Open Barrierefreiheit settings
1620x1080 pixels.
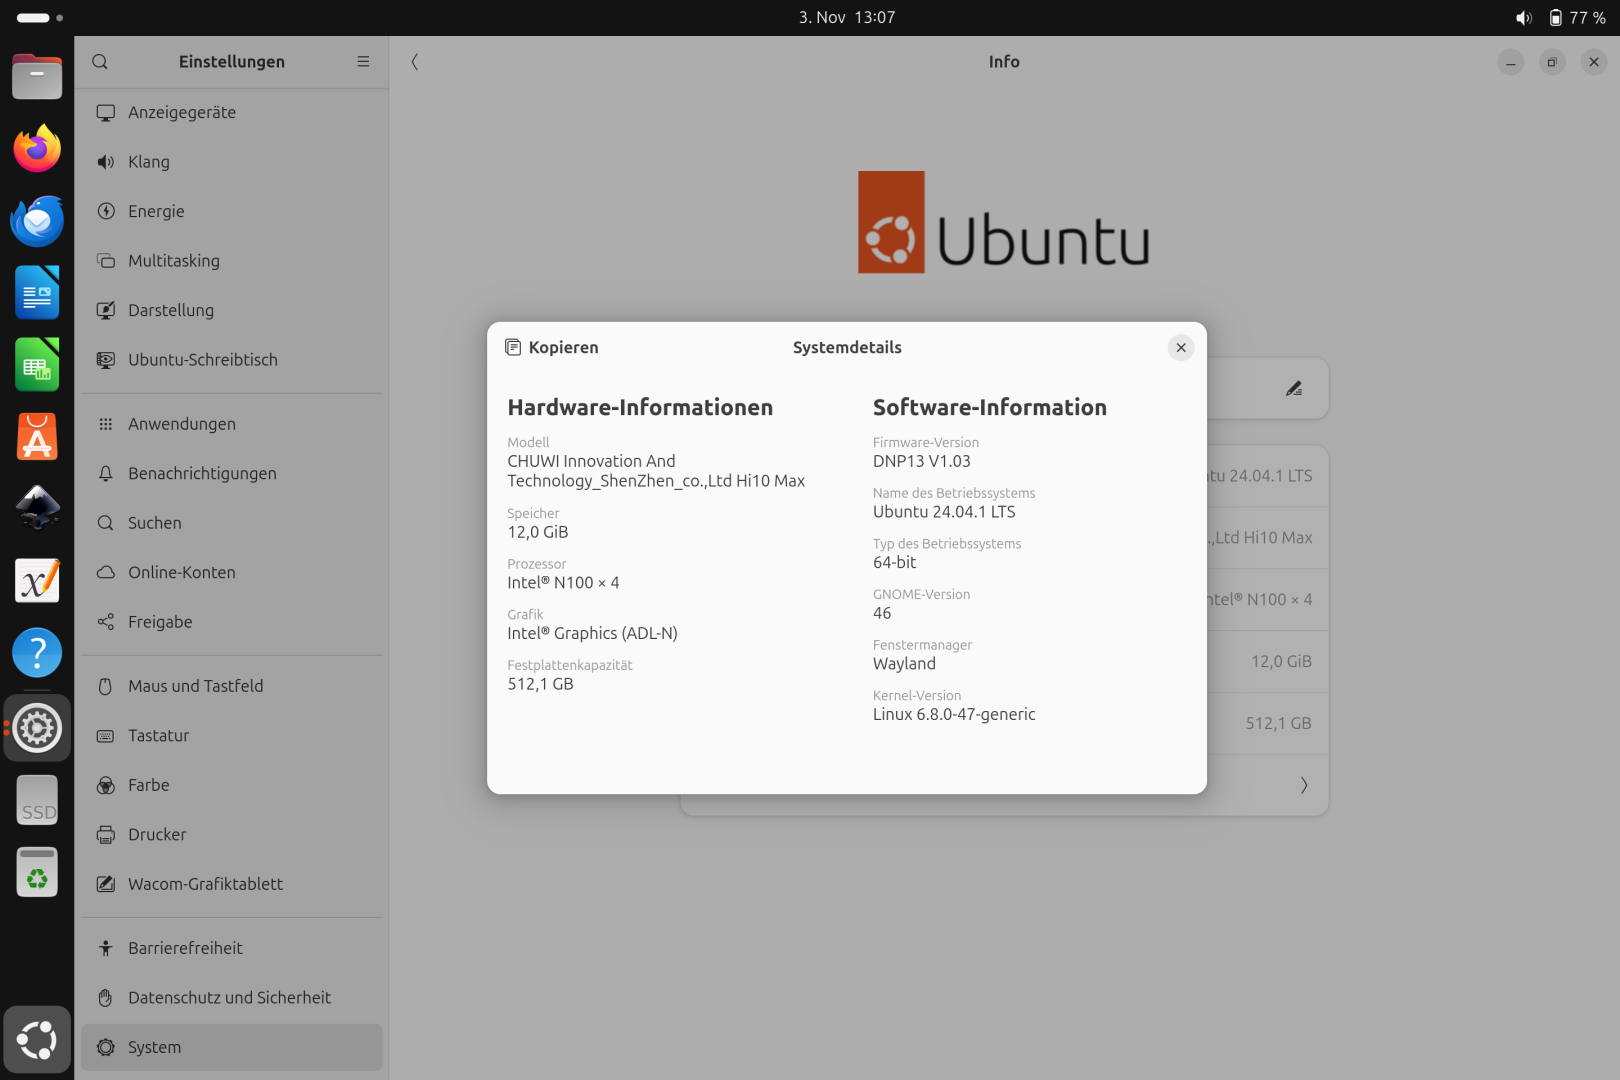click(232, 948)
